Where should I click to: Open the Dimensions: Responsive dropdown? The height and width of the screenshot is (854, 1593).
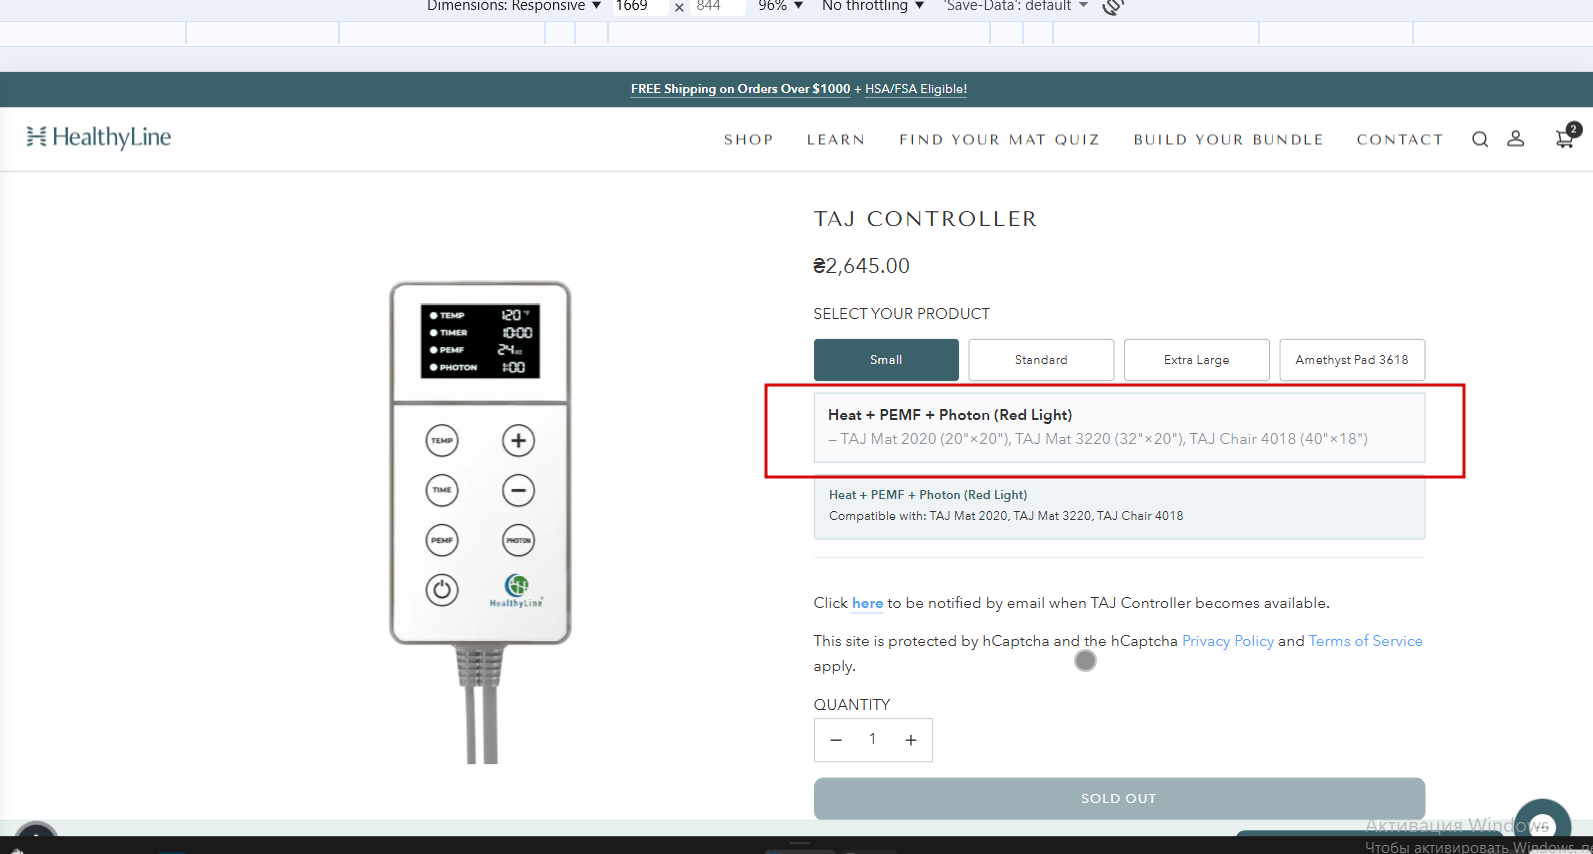coord(514,6)
